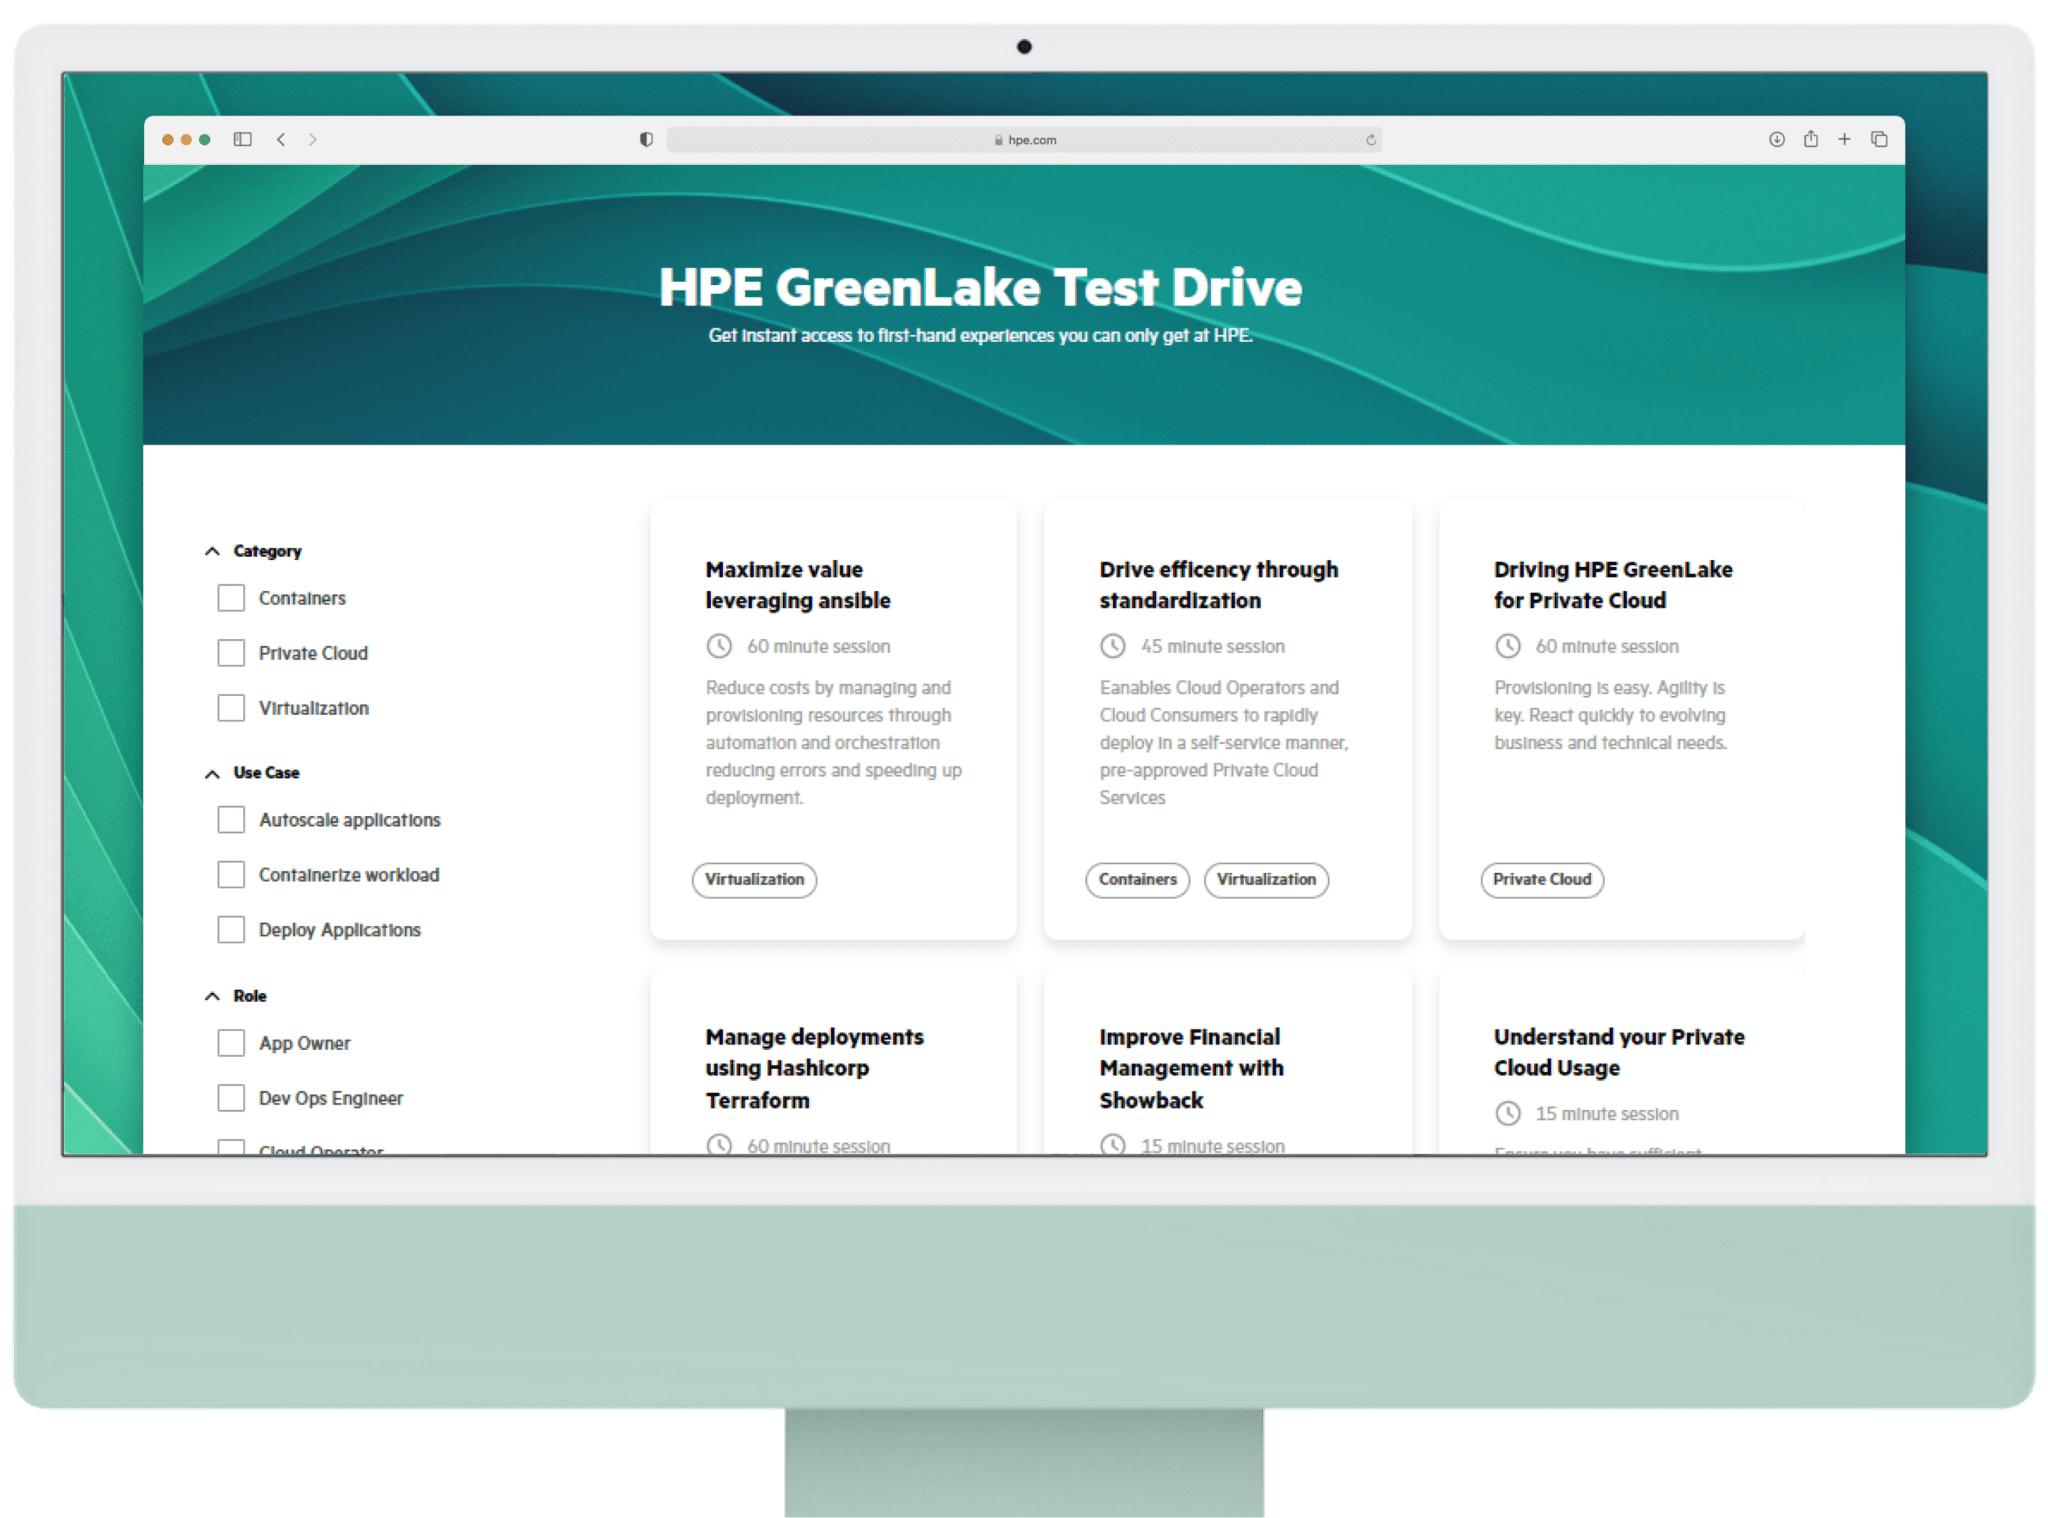Screen dimensions: 2048x1518
Task: Click the Private Cloud tag
Action: (1541, 880)
